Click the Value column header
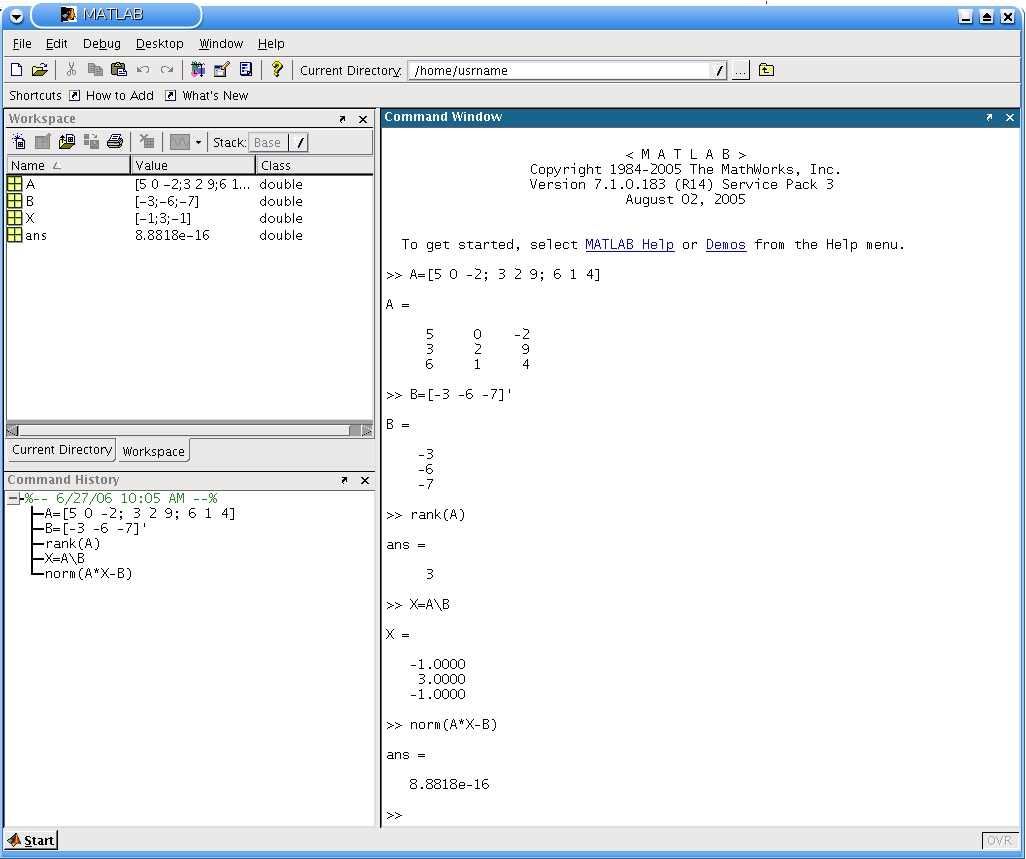1026x859 pixels. [x=193, y=166]
